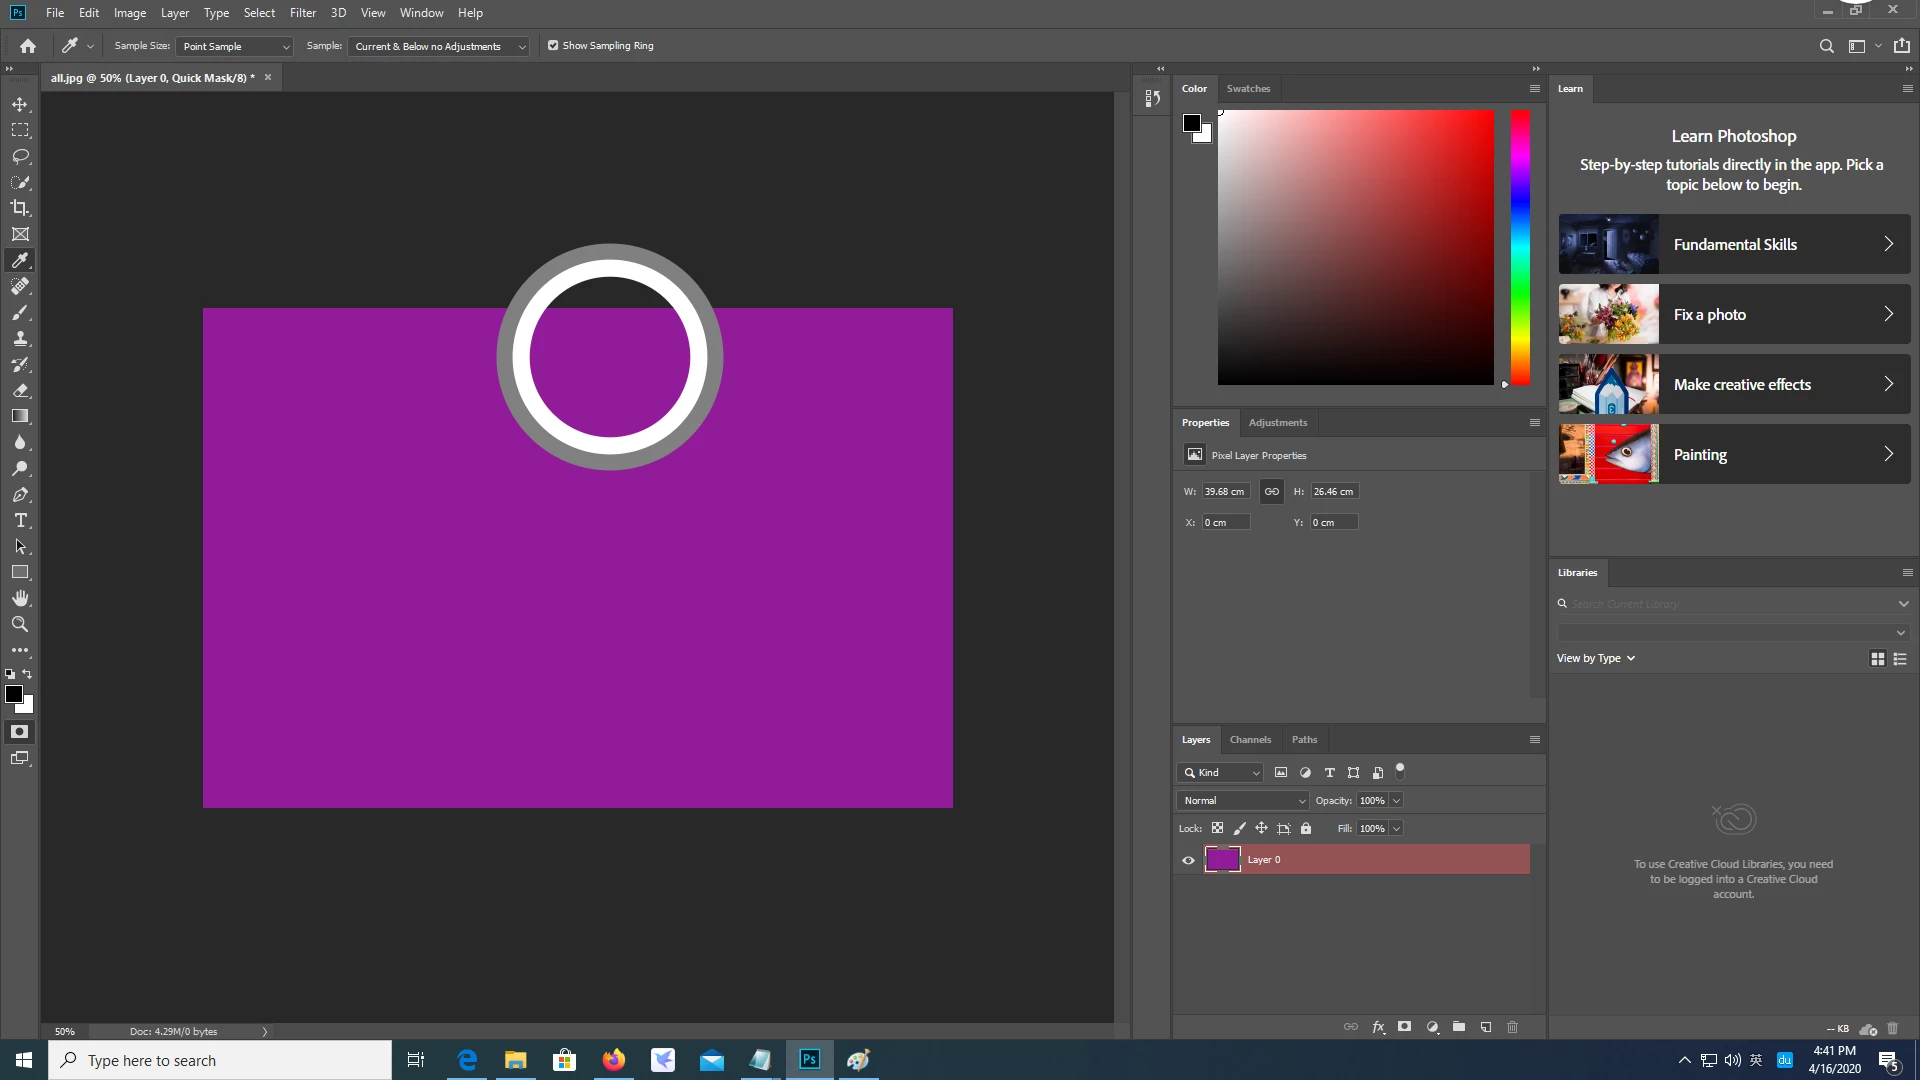Open the Normal blend mode dropdown
1920x1080 pixels.
coord(1242,800)
